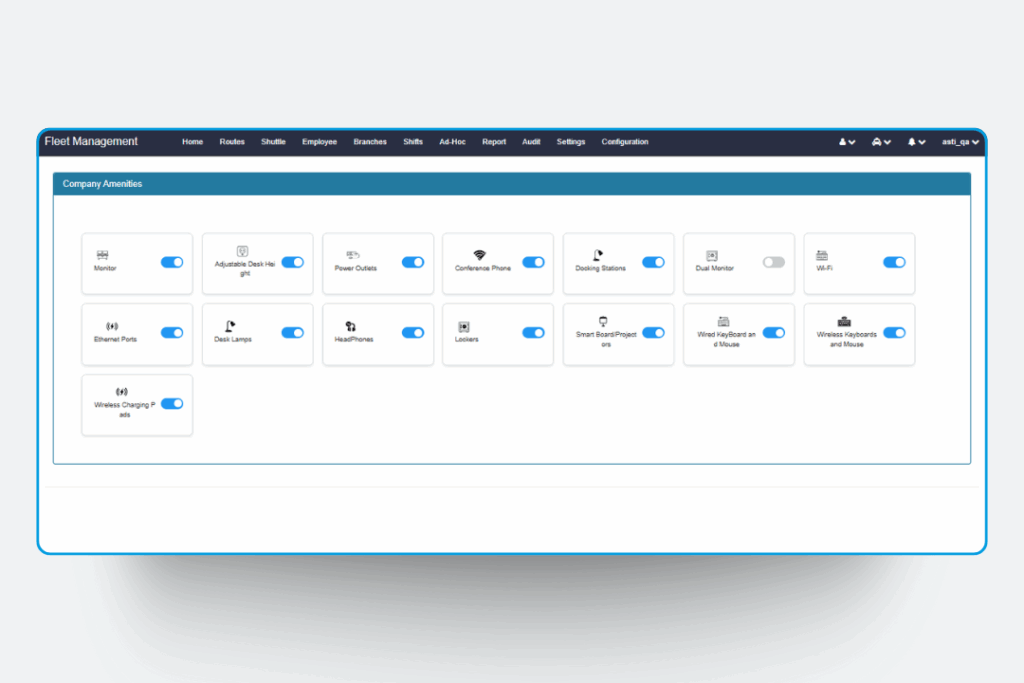Click the Conference Phone icon
The width and height of the screenshot is (1024, 683).
pos(480,255)
